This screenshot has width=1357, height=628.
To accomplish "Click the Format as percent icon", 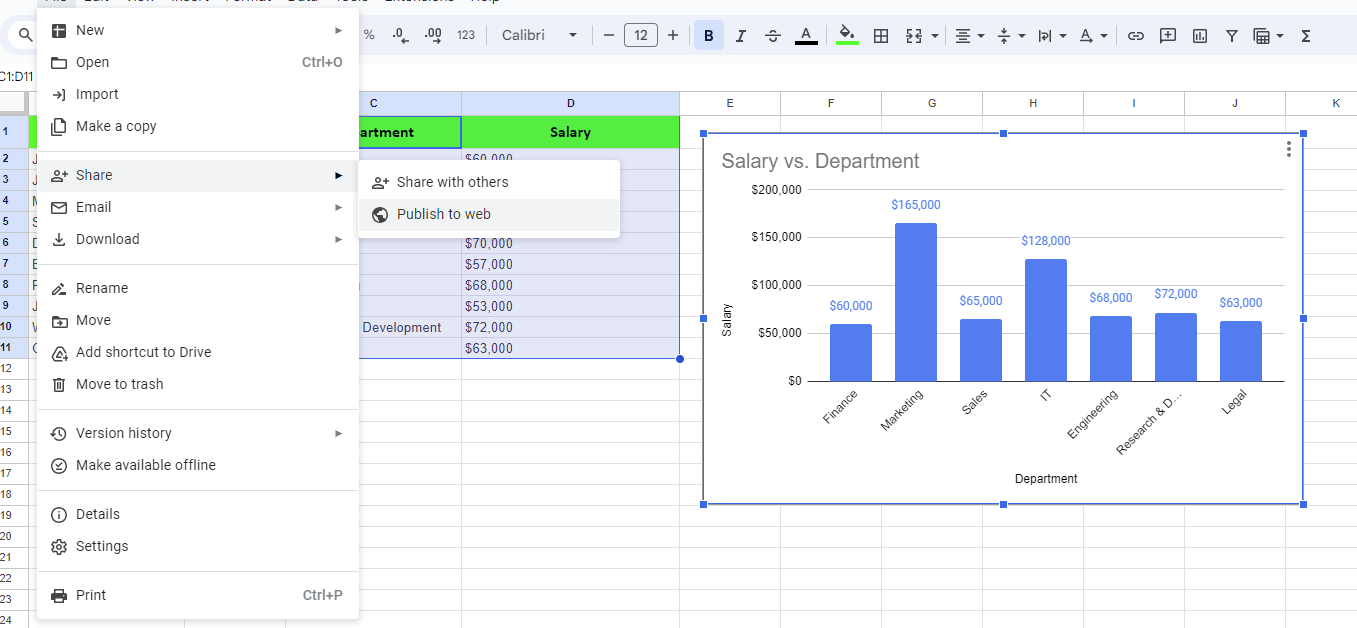I will (369, 35).
